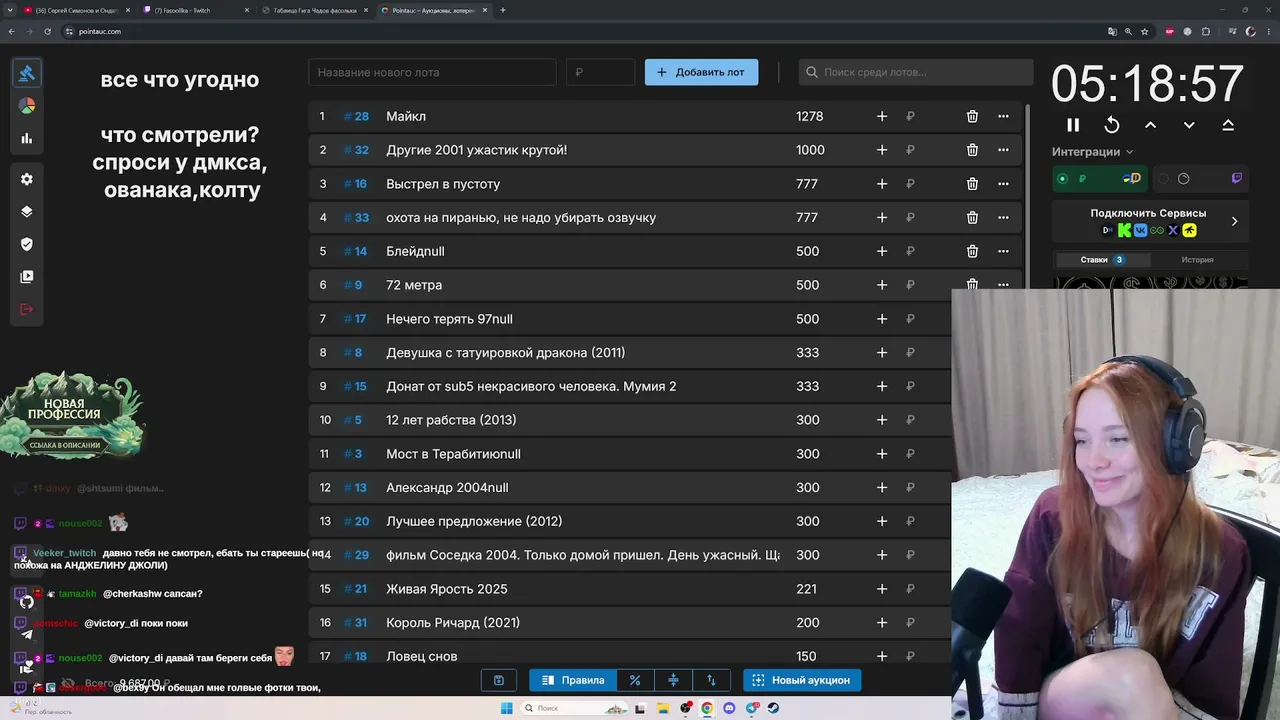This screenshot has width=1280, height=720.
Task: Add points to the Майкл lot
Action: 882,116
